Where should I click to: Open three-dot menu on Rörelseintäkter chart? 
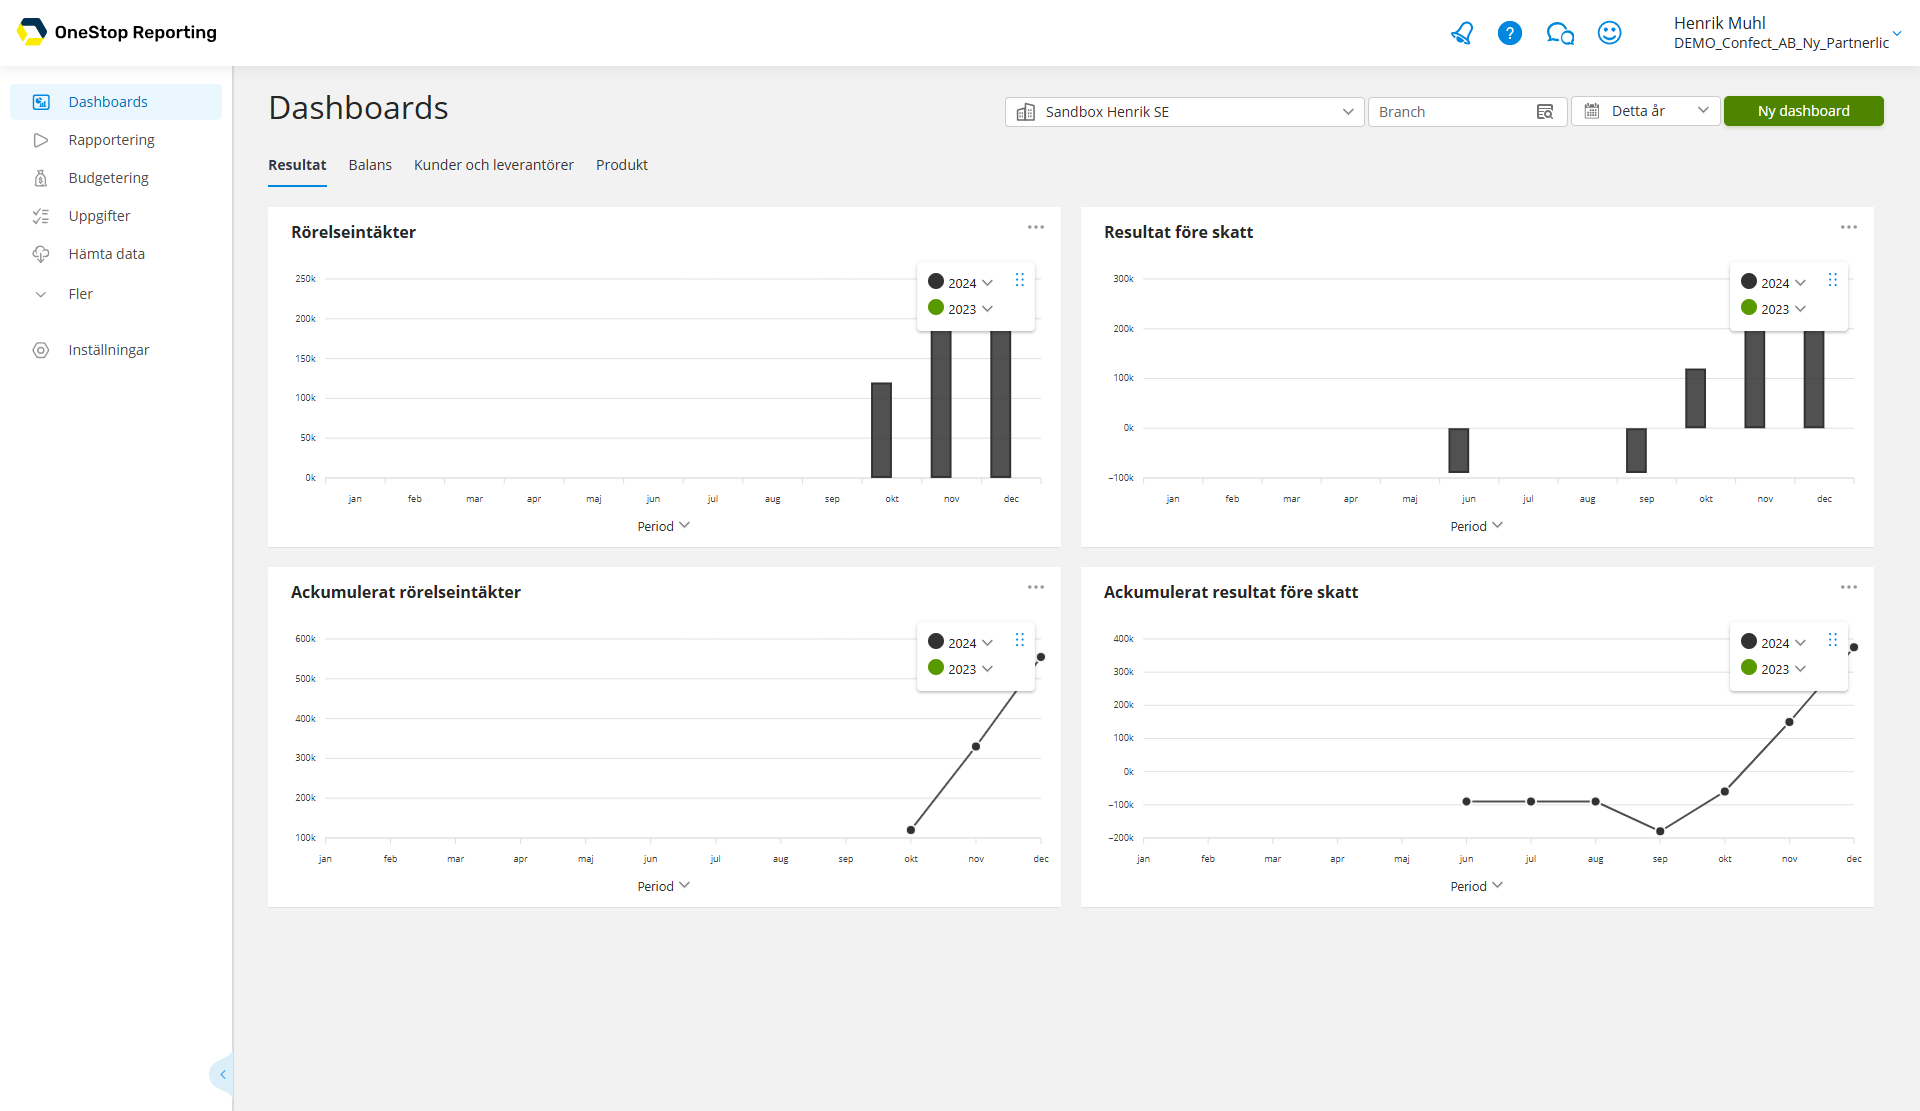1036,227
